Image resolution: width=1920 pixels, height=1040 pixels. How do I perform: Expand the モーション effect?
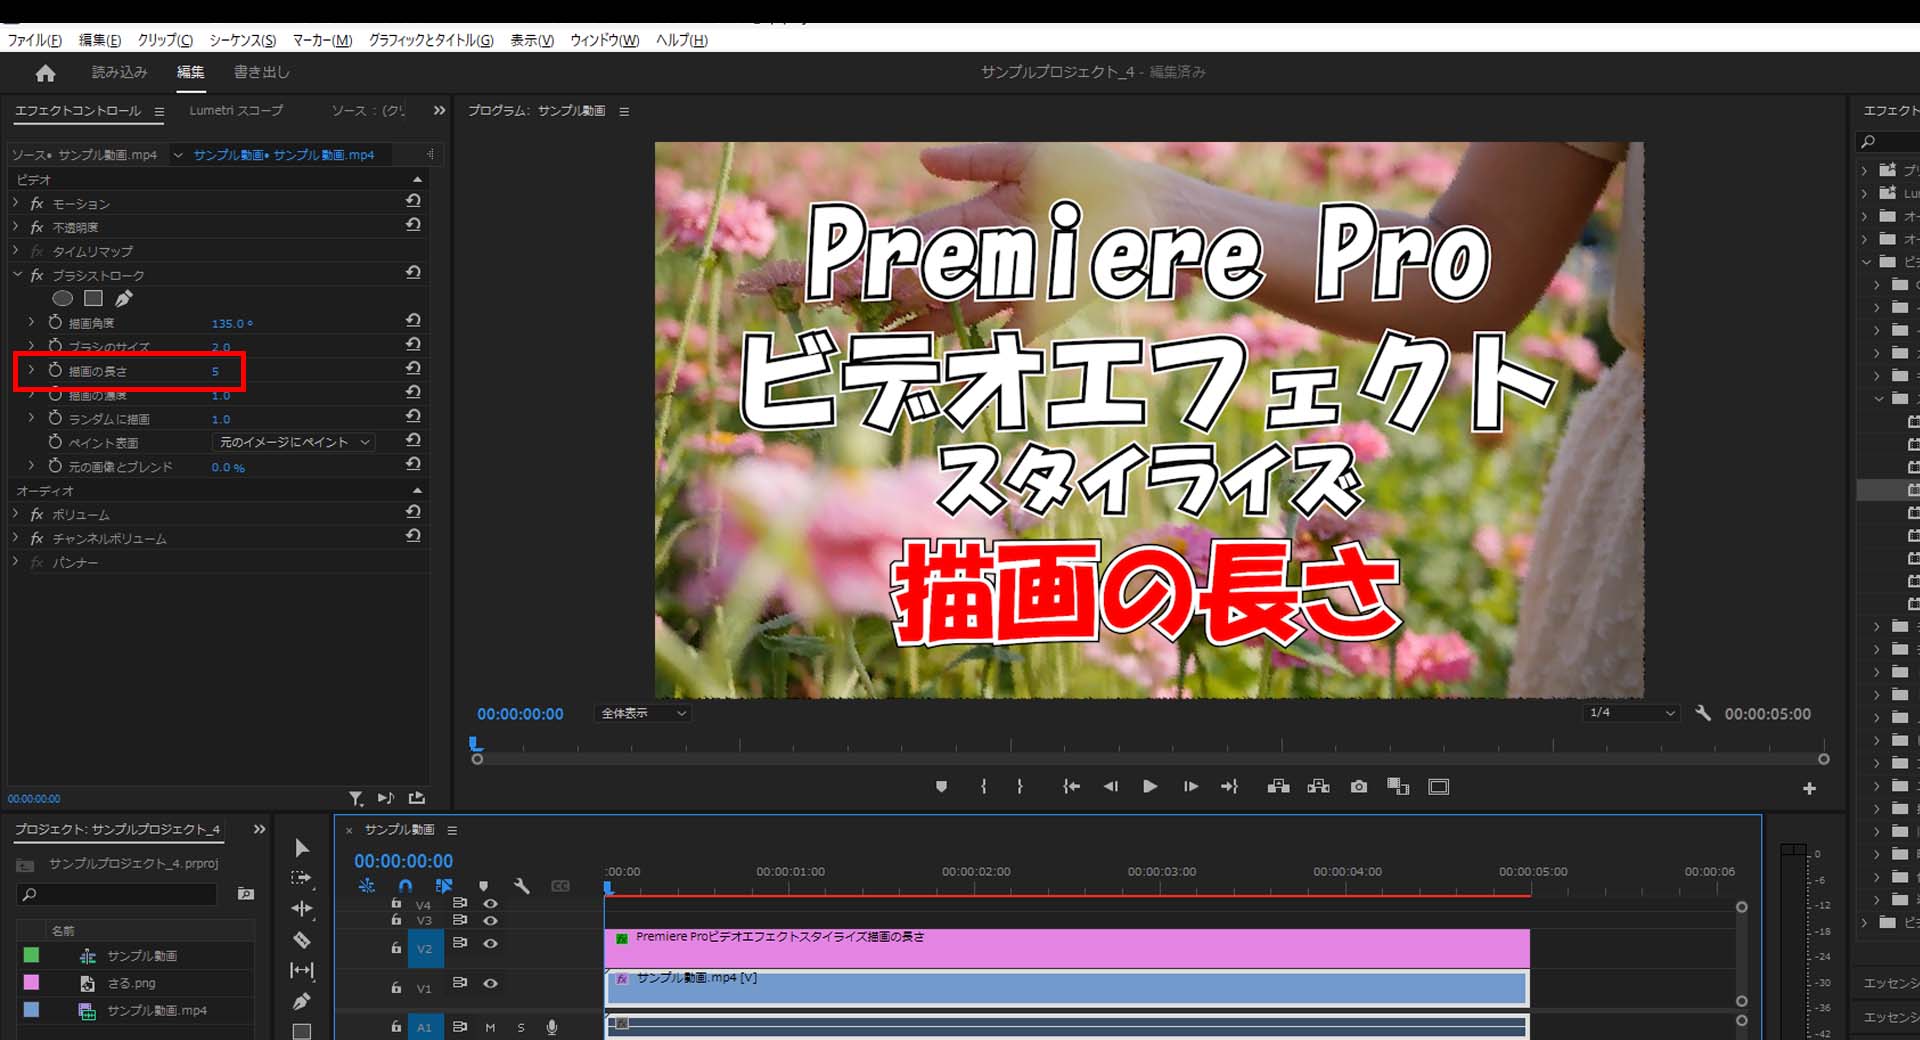pos(16,203)
